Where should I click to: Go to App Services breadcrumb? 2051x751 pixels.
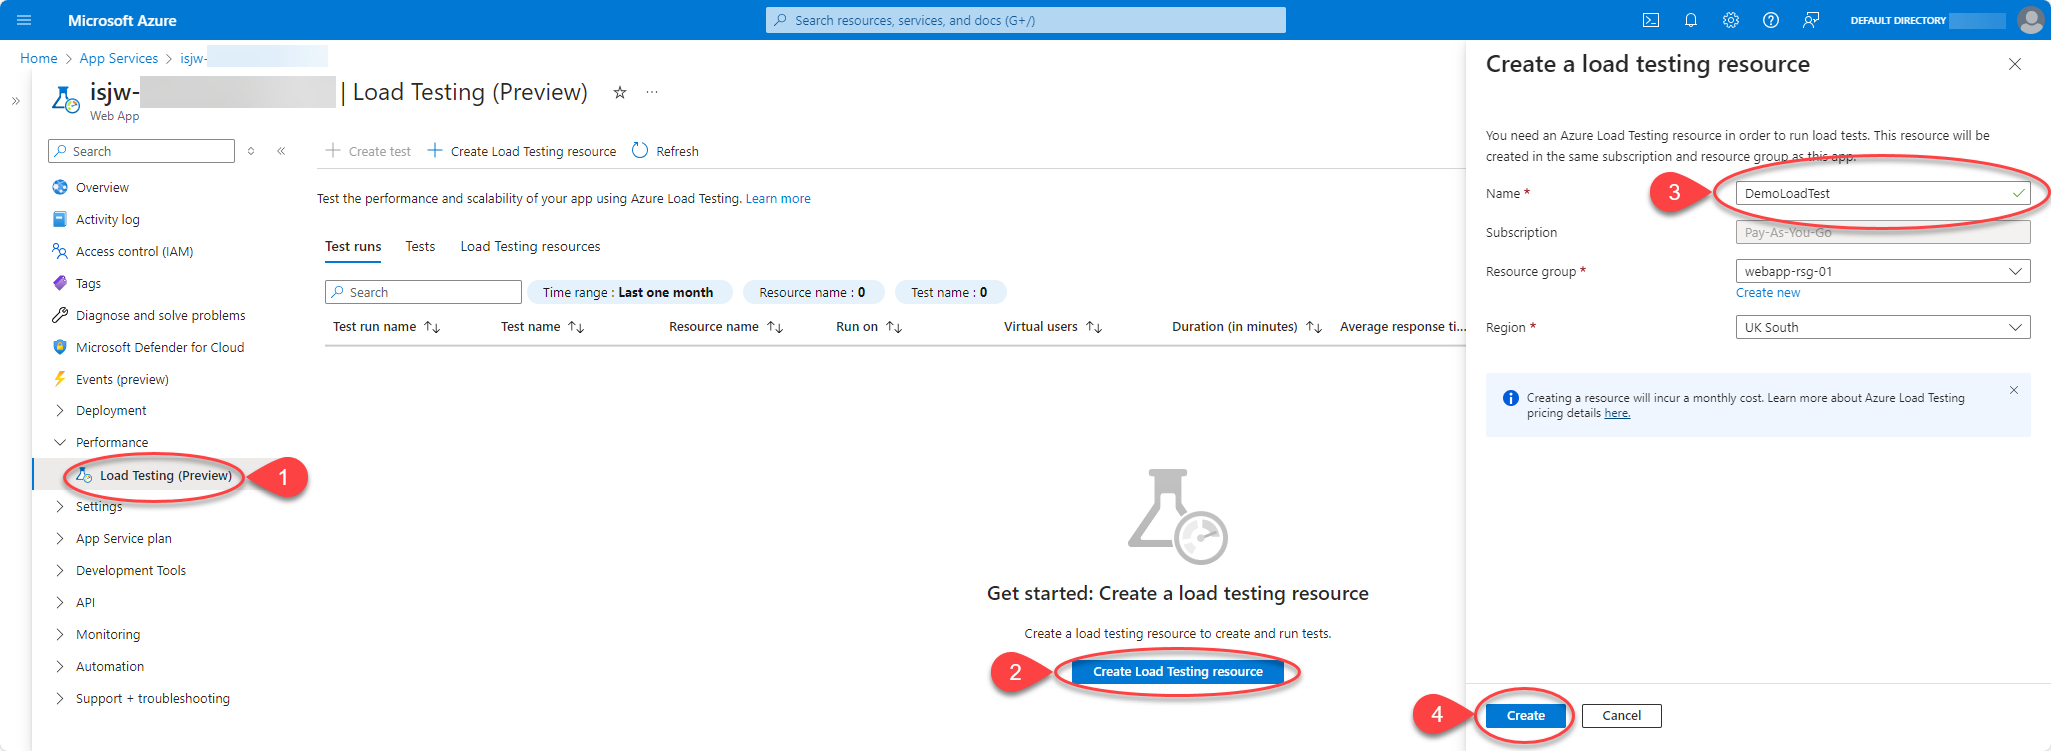pos(119,58)
